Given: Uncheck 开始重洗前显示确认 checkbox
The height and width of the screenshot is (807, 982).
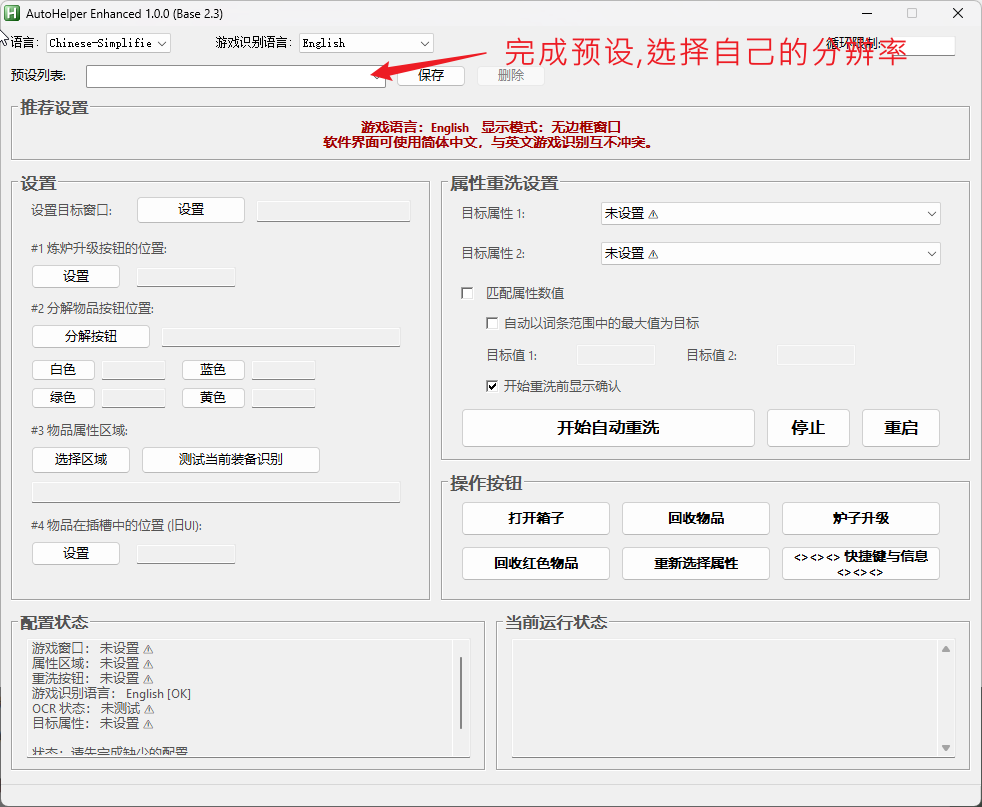Looking at the screenshot, I should tap(492, 386).
